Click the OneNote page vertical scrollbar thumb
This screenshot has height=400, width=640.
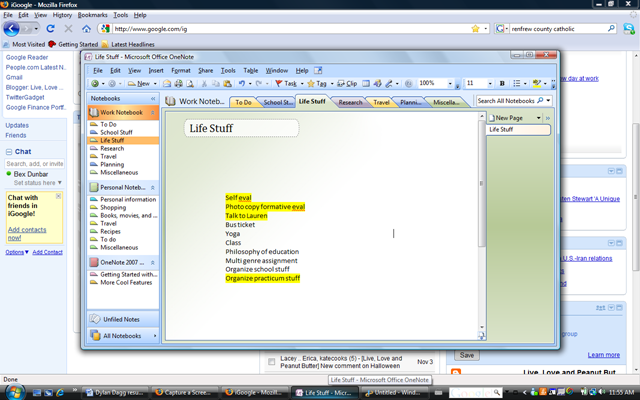click(x=482, y=184)
